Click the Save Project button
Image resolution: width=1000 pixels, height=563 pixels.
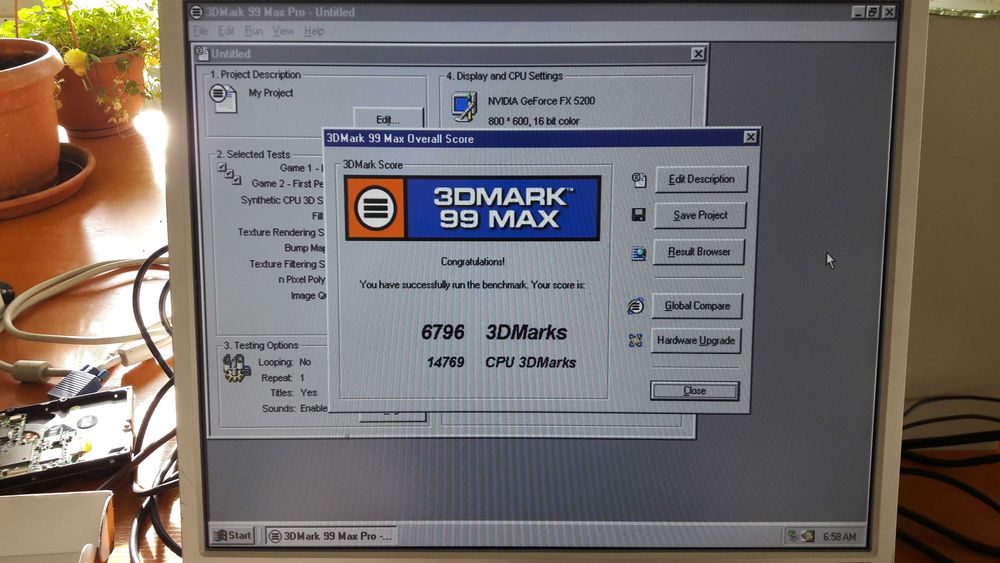click(700, 216)
